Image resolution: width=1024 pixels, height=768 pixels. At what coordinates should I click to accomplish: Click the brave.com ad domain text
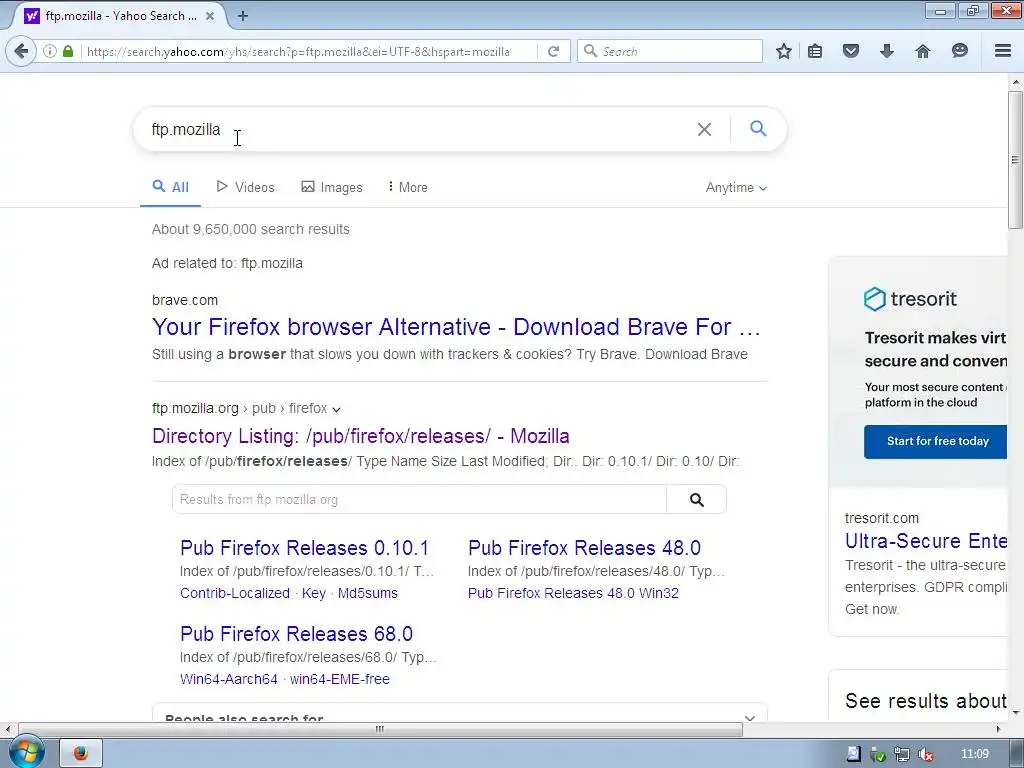coord(185,300)
